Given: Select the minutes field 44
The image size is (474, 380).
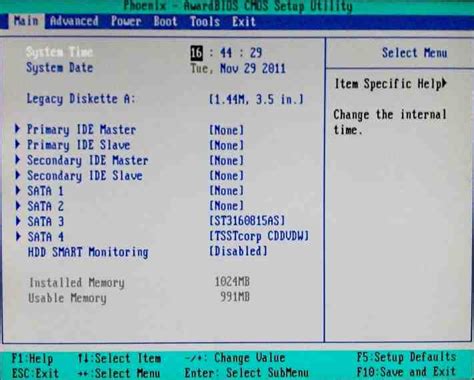Looking at the screenshot, I should [226, 53].
